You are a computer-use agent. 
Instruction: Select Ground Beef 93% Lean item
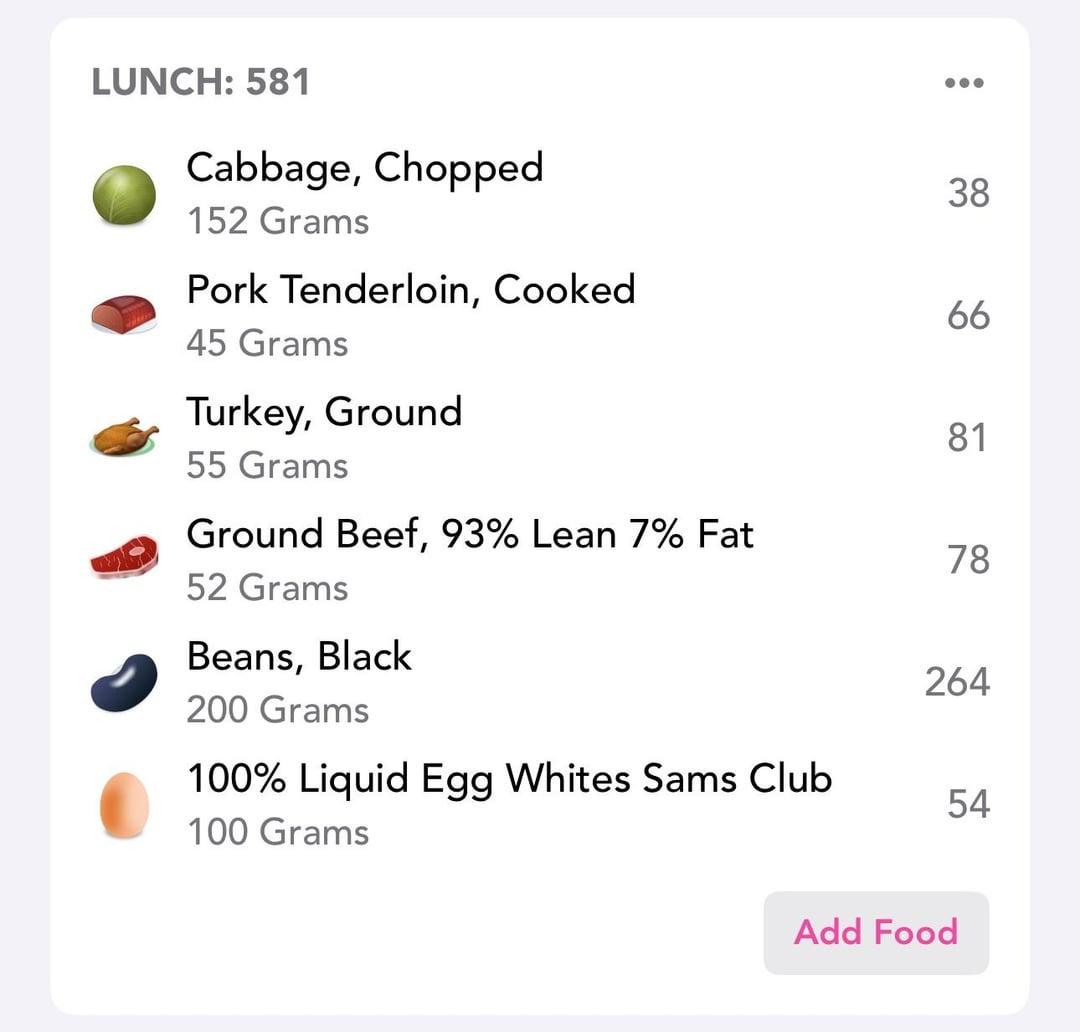(x=470, y=534)
